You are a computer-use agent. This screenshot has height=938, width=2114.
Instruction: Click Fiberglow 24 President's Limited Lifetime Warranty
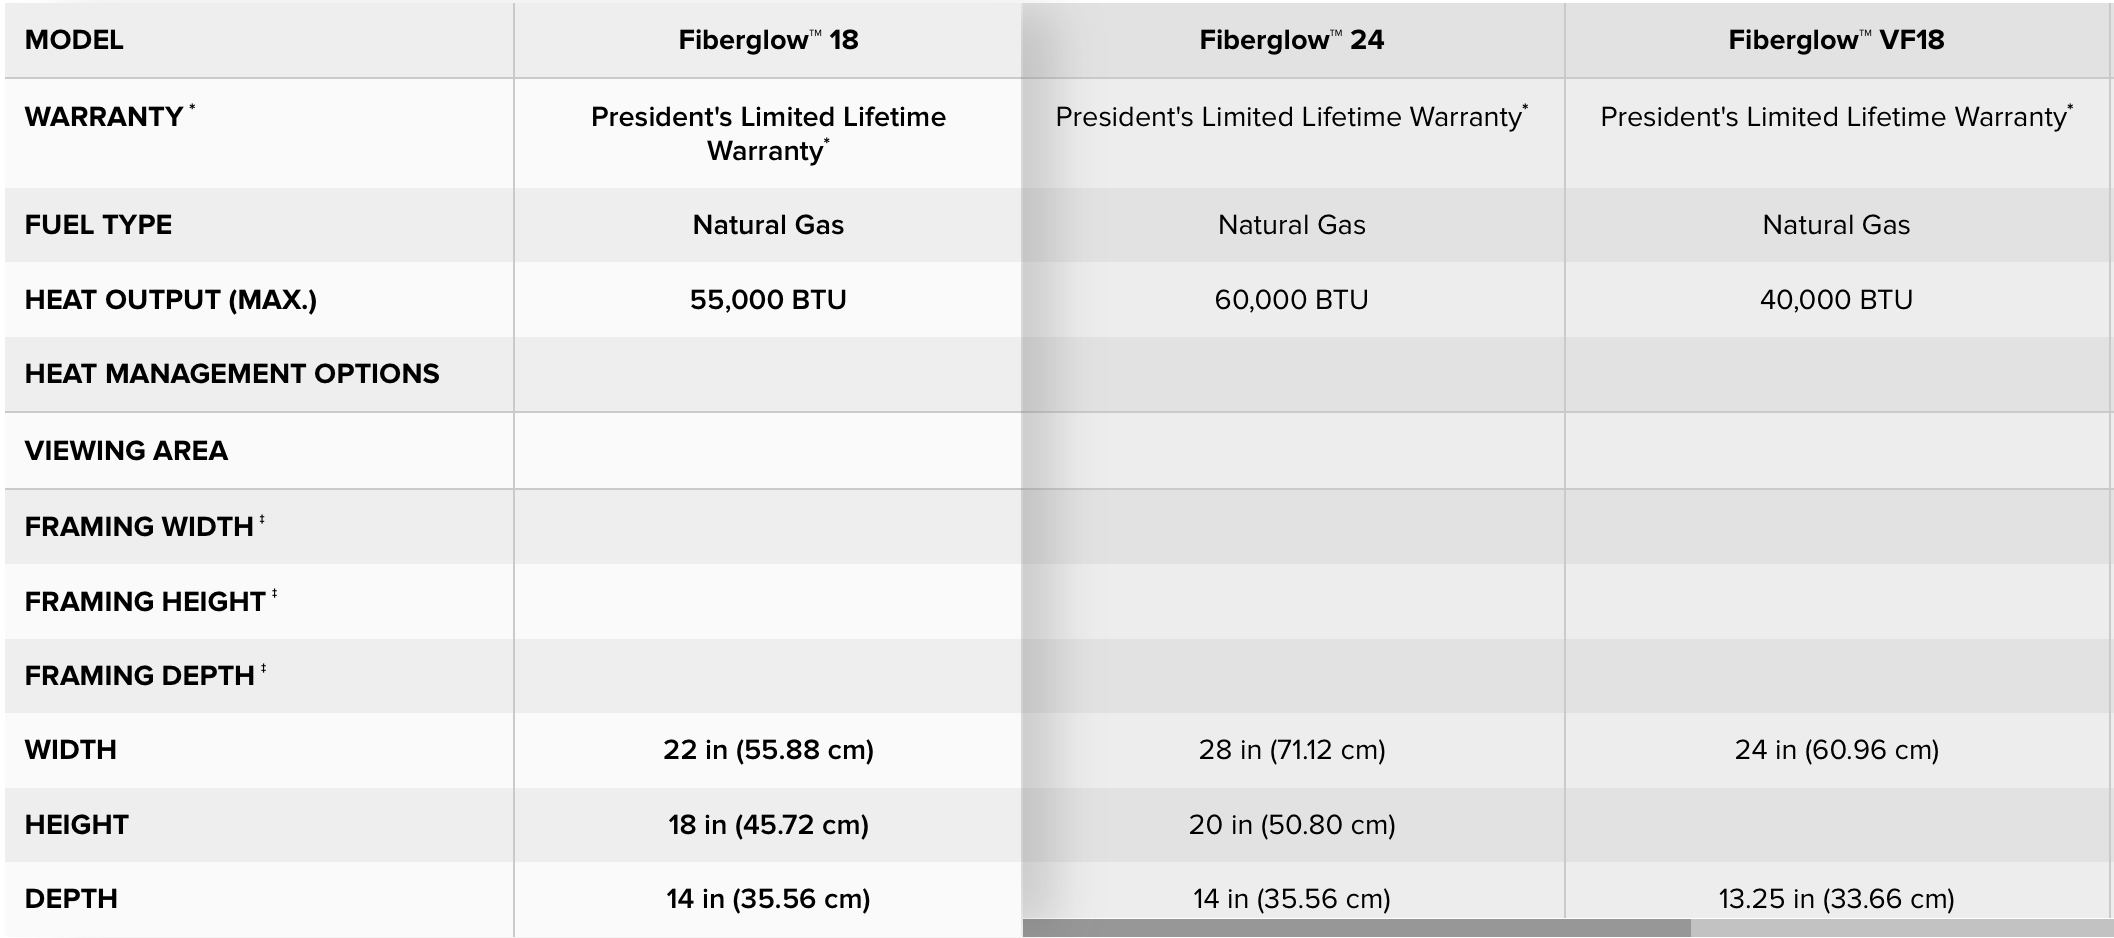[1289, 117]
